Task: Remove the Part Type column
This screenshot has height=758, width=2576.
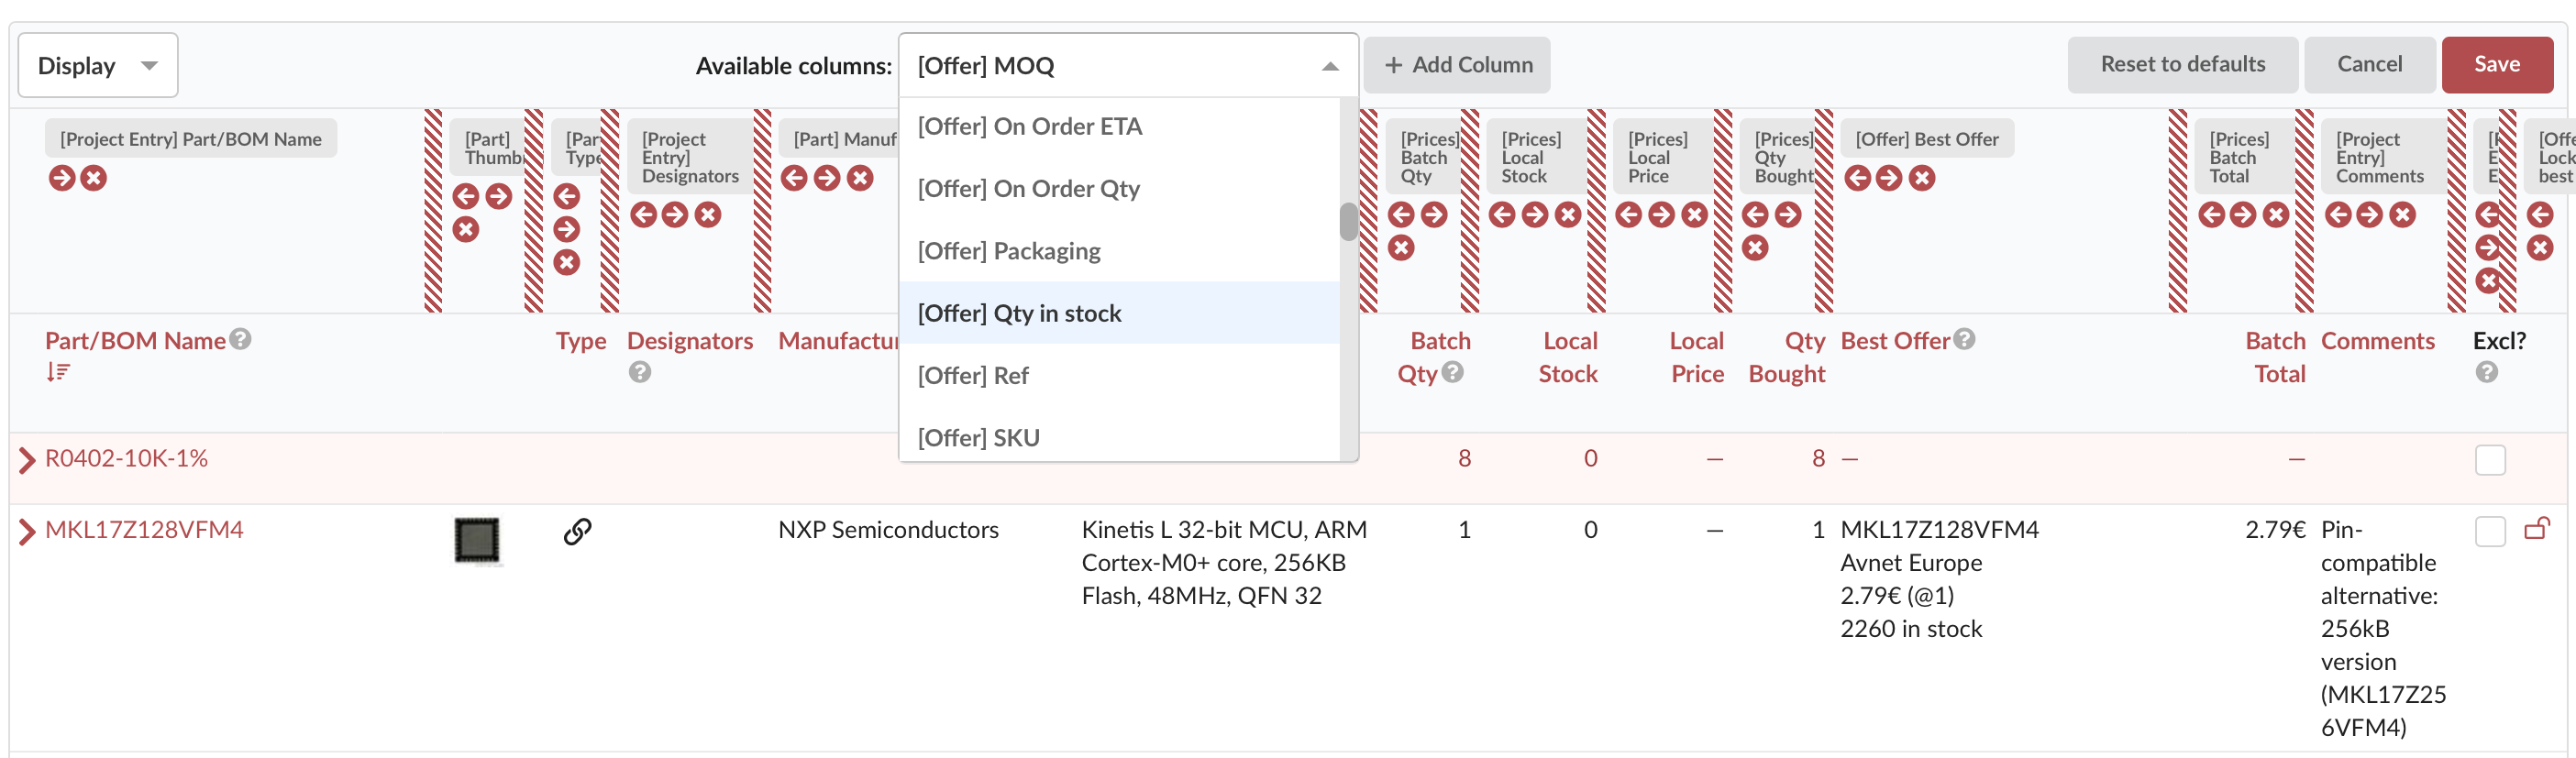Action: pos(567,263)
